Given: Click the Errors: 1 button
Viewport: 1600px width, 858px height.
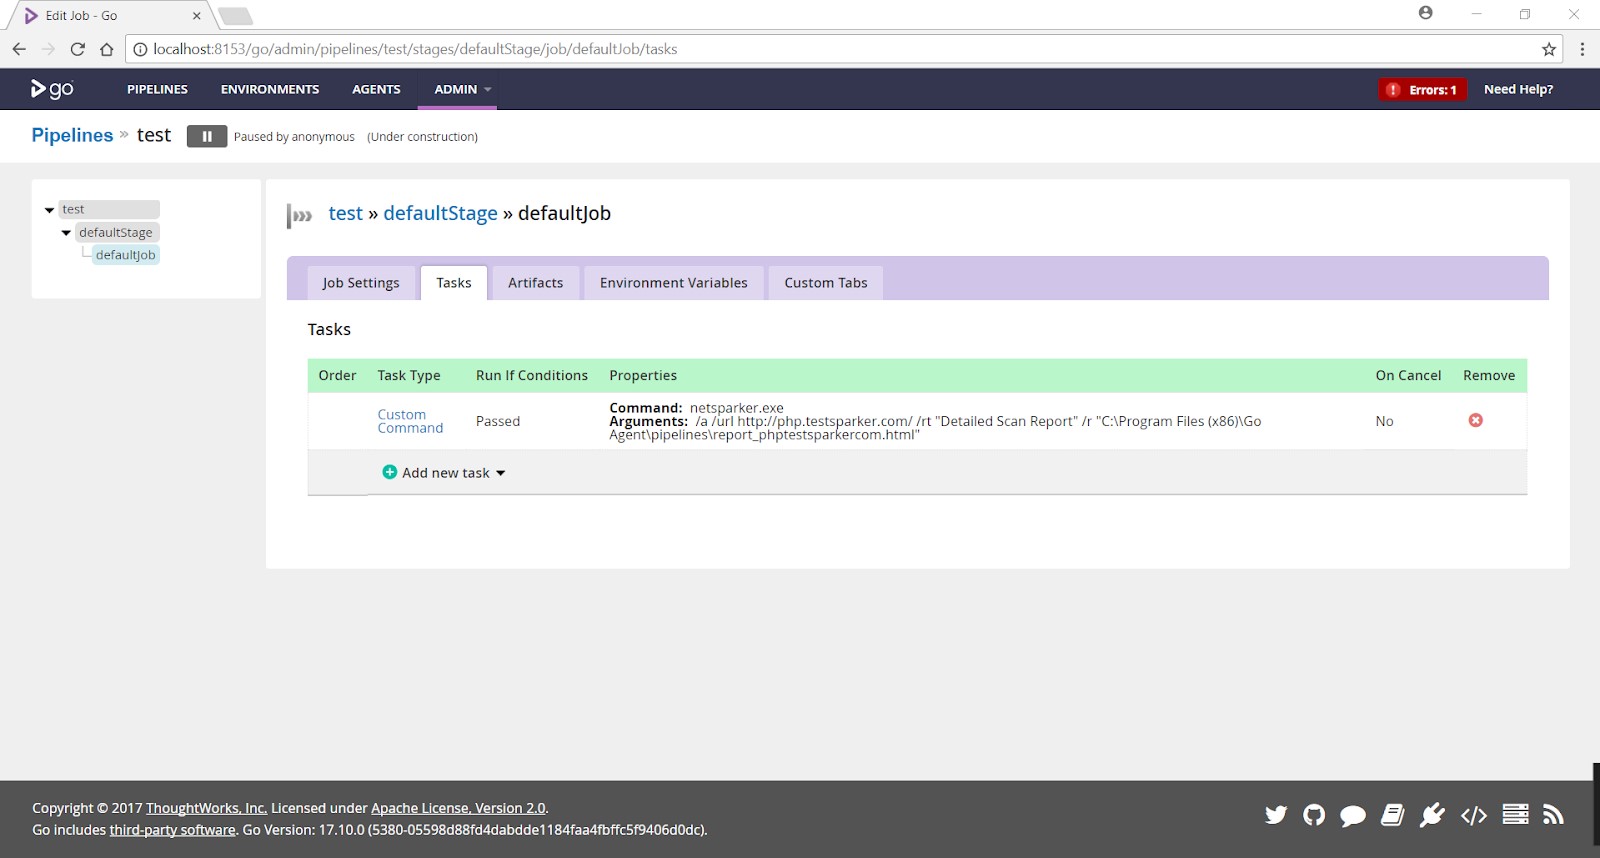Looking at the screenshot, I should click(x=1422, y=90).
